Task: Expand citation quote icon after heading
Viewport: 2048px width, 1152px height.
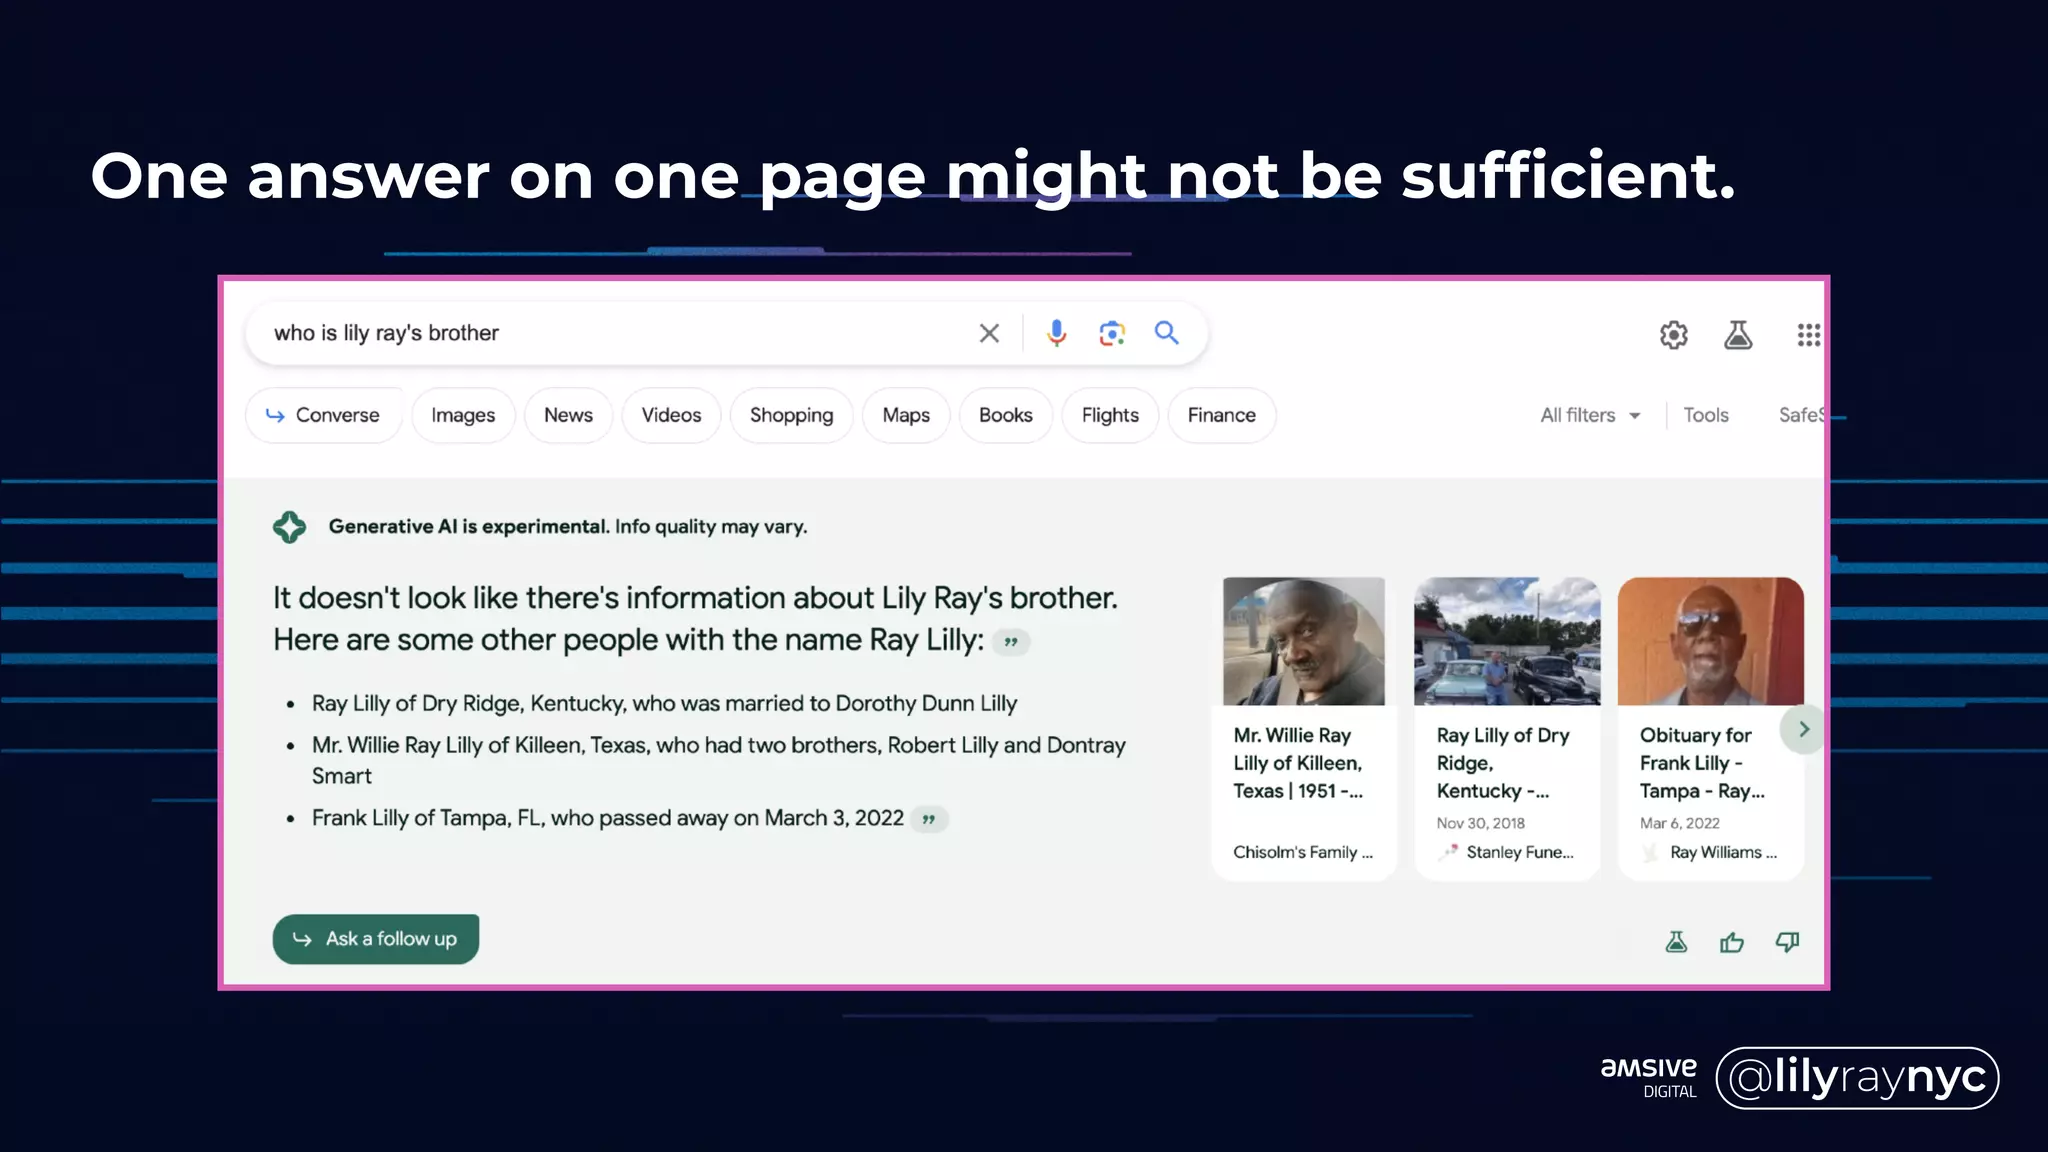Action: [1011, 642]
